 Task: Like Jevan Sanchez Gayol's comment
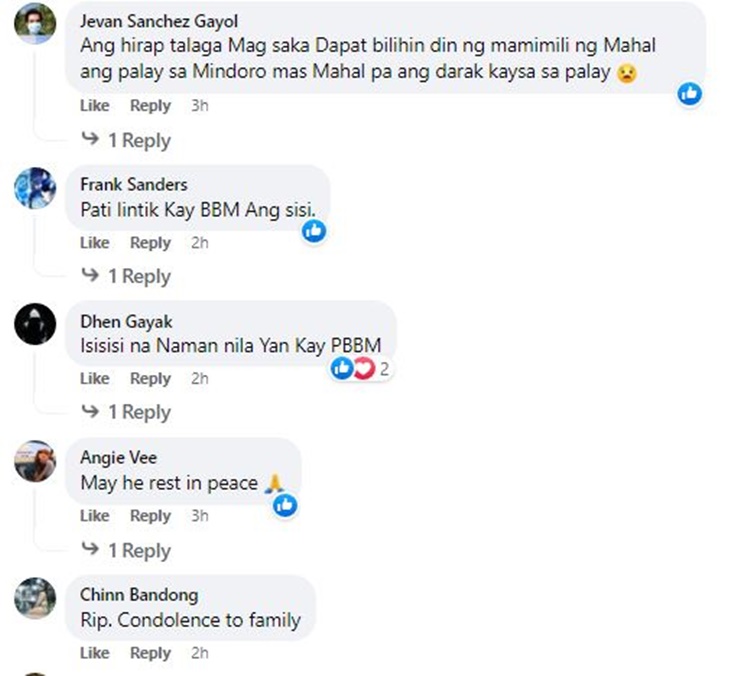pos(94,106)
